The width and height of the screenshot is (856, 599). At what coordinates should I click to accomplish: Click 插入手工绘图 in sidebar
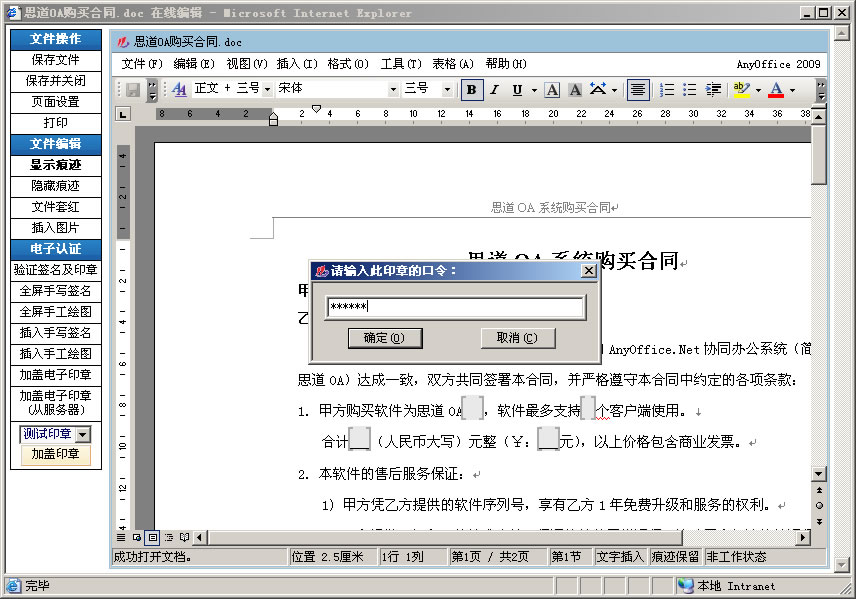(56, 354)
